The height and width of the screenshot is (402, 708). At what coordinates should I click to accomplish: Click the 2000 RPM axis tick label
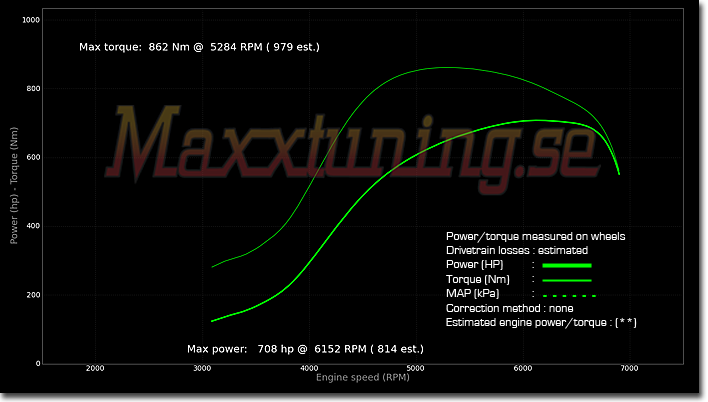[95, 369]
